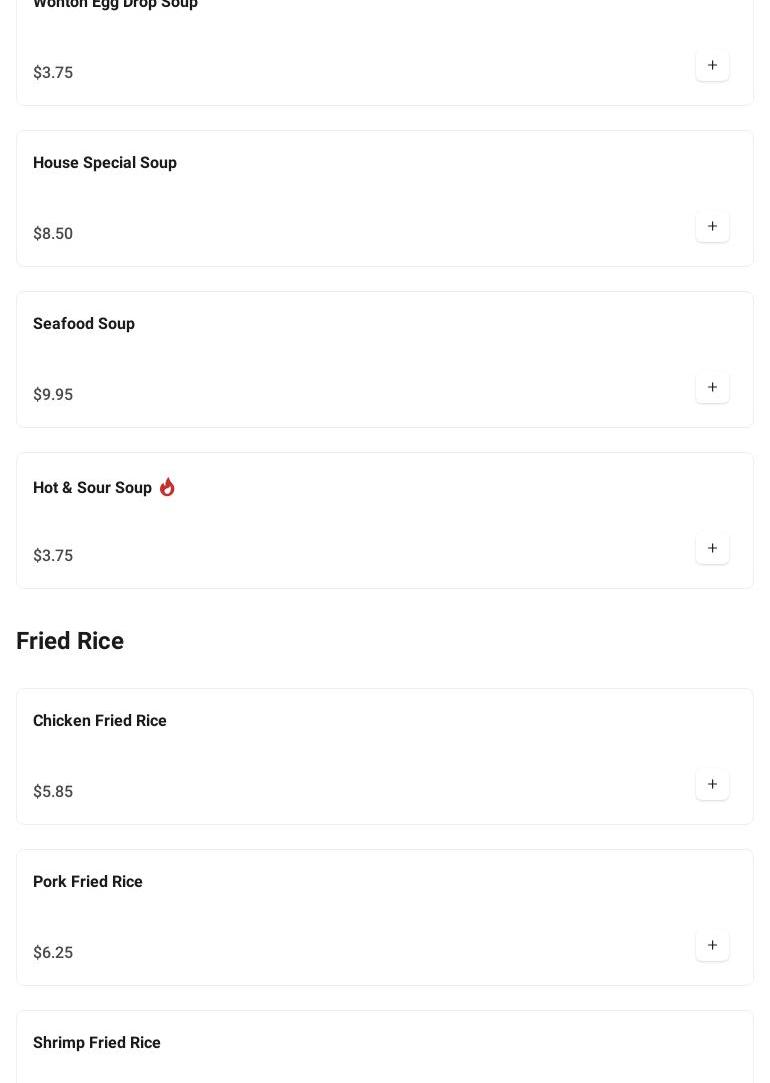Add Wonton Egg Drop Soup to order
The width and height of the screenshot is (770, 1083).
point(712,66)
